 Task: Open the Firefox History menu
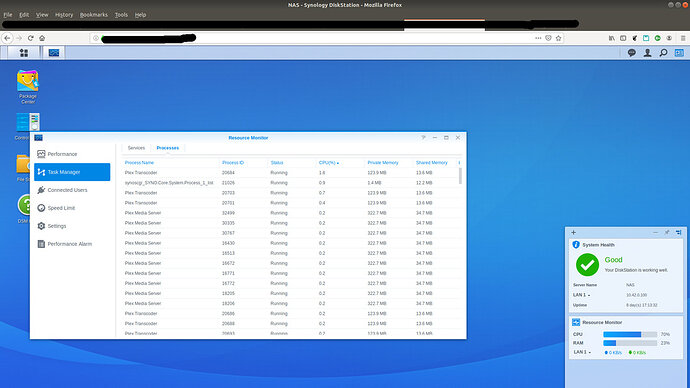(x=64, y=15)
